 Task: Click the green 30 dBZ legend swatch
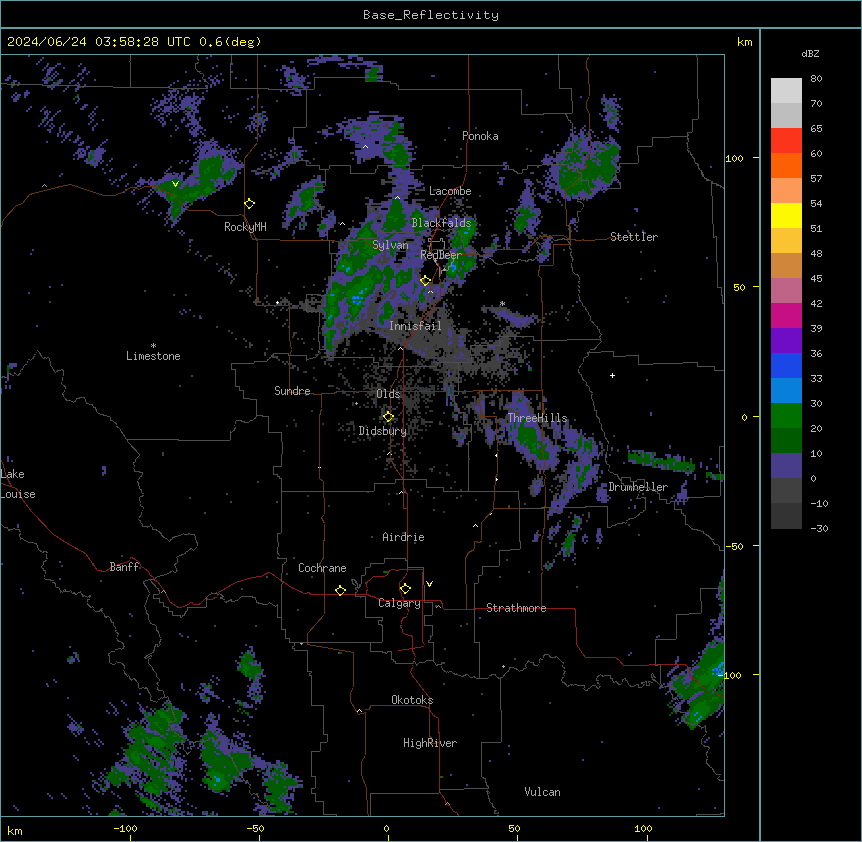(x=786, y=416)
